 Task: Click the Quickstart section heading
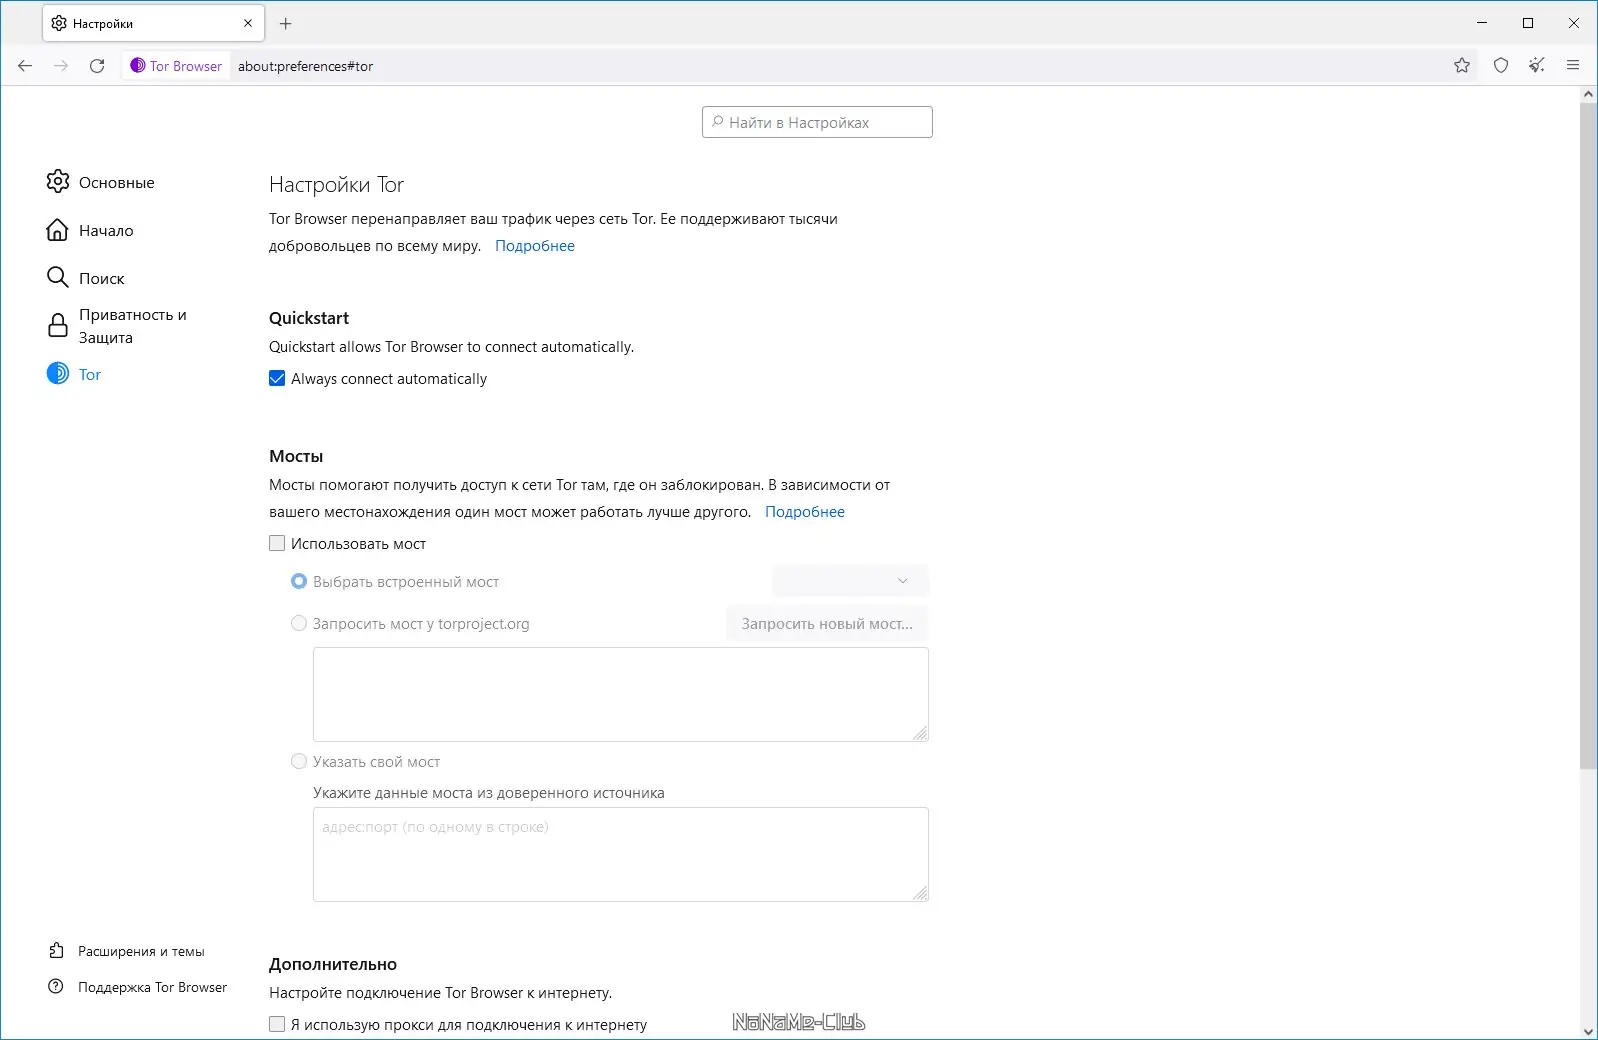coord(309,318)
